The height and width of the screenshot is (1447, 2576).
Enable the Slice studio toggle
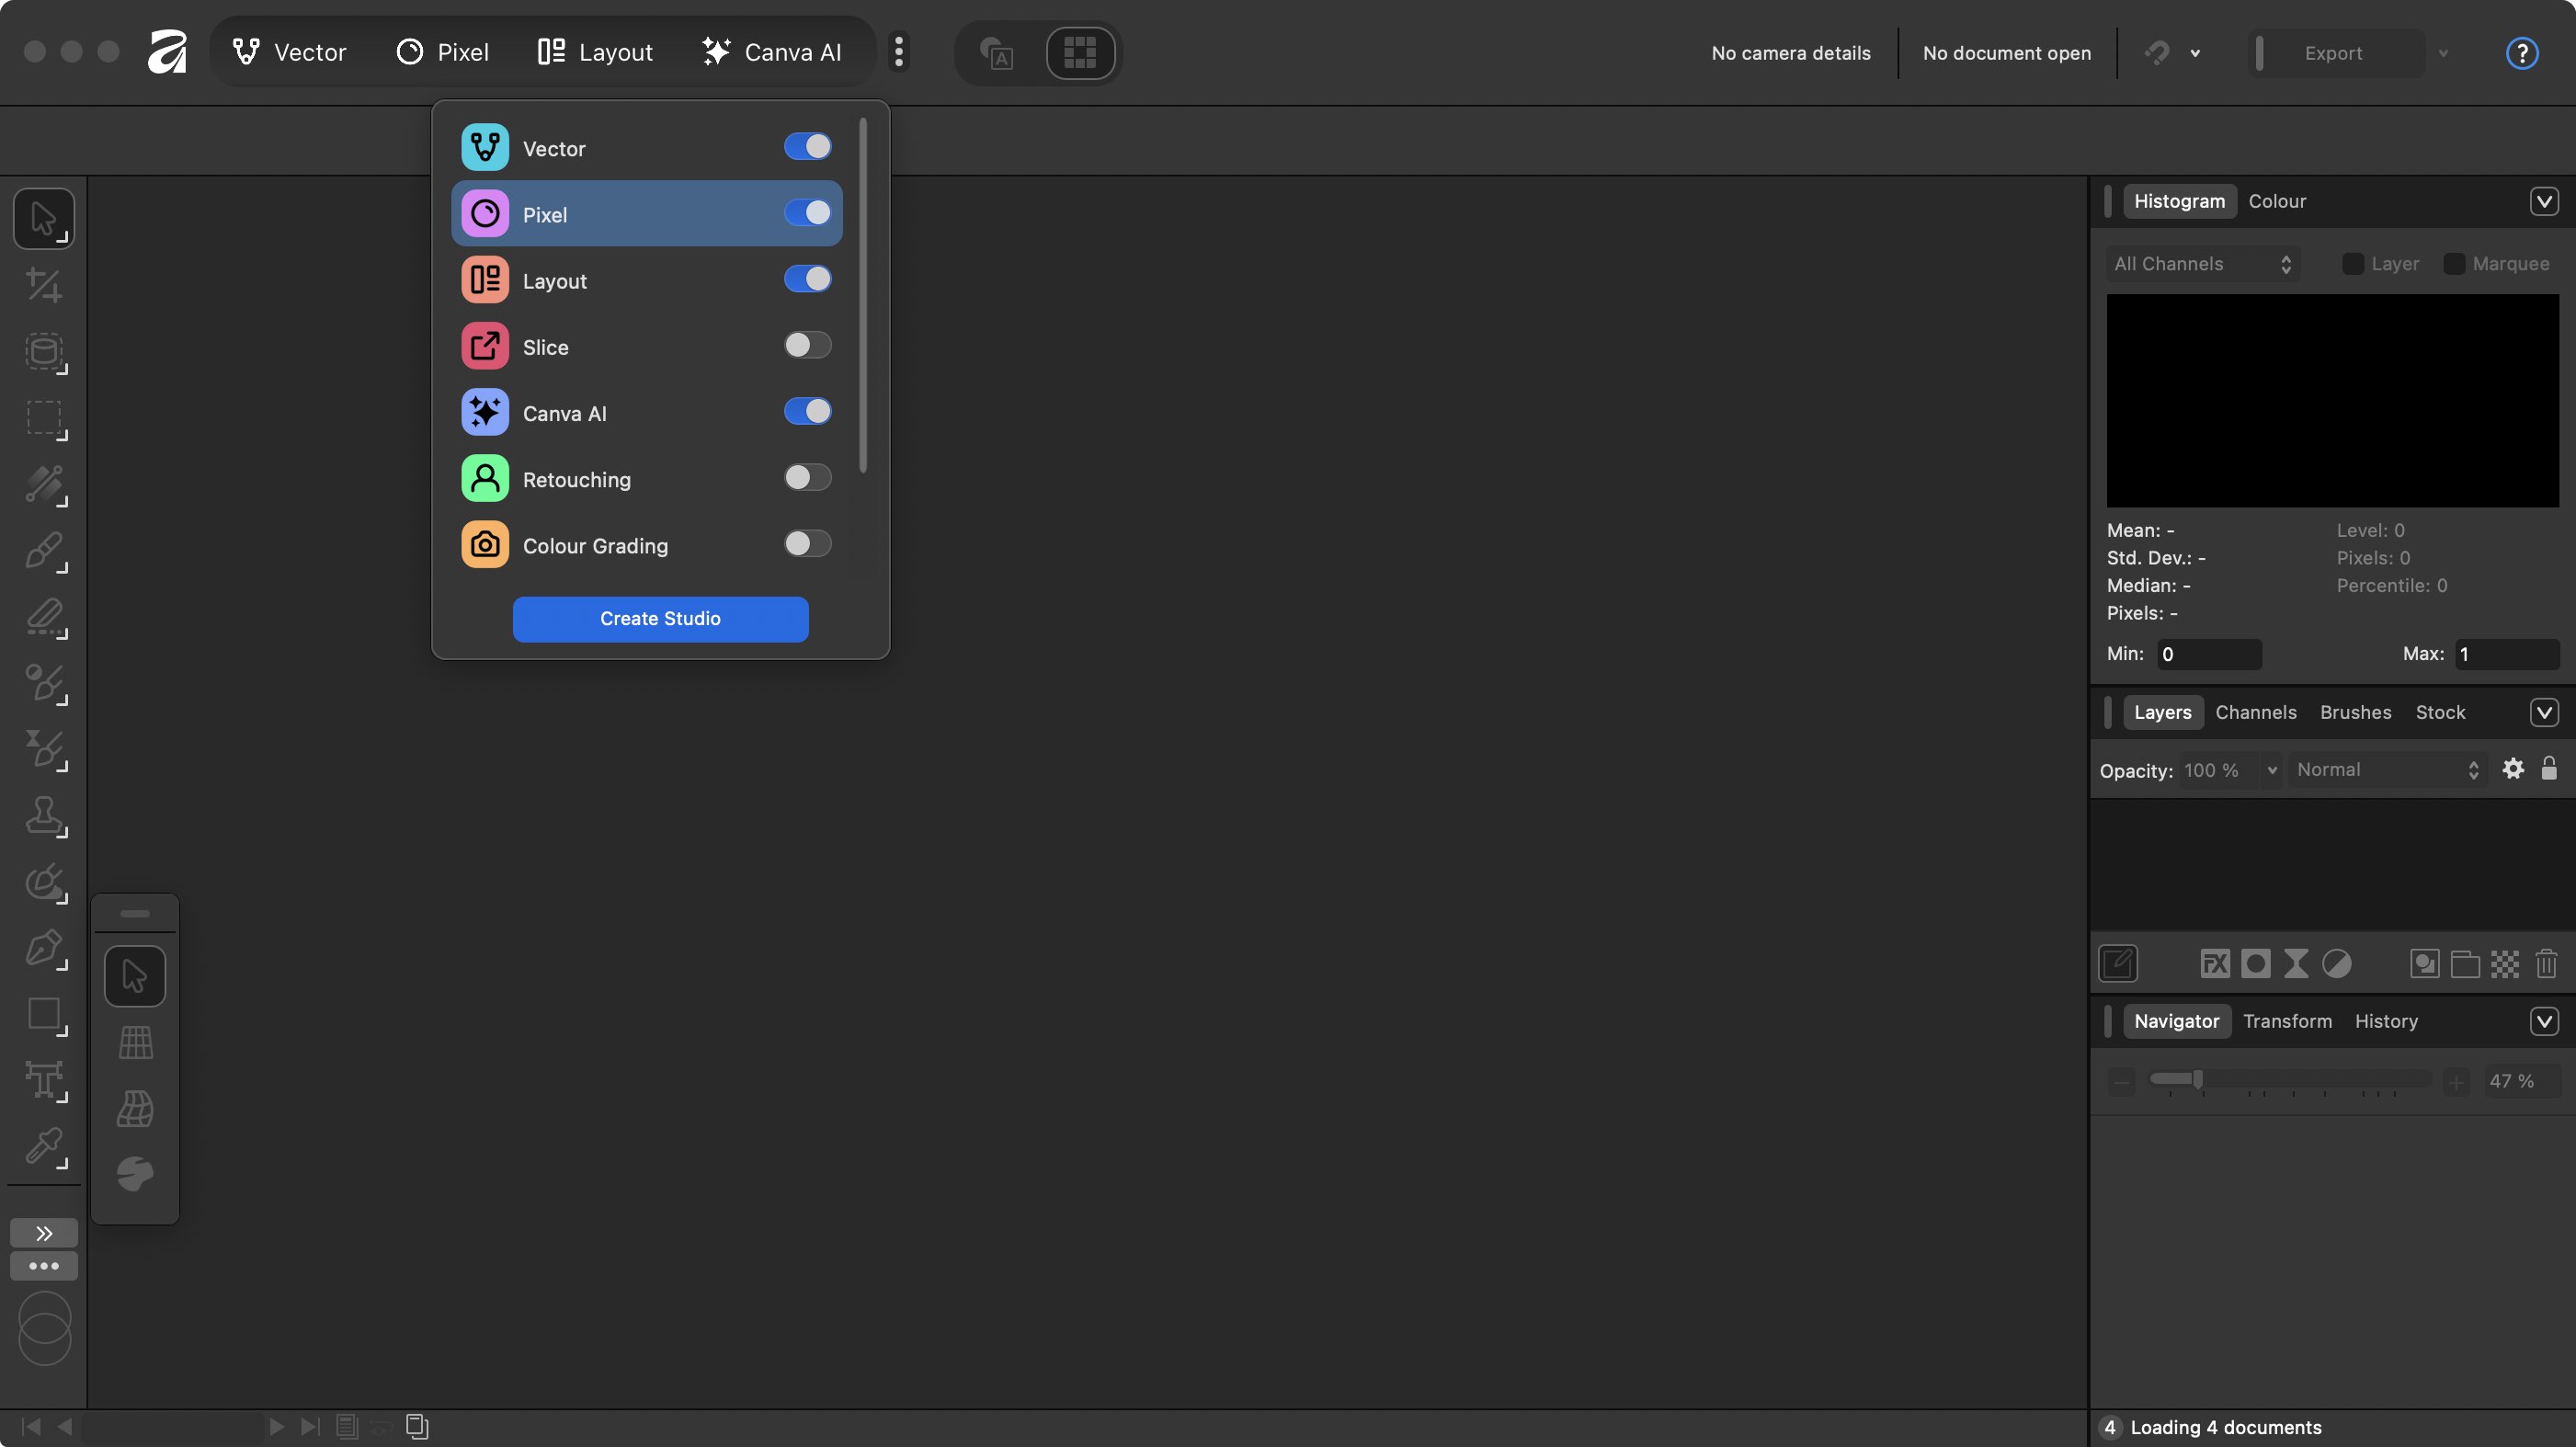click(807, 346)
